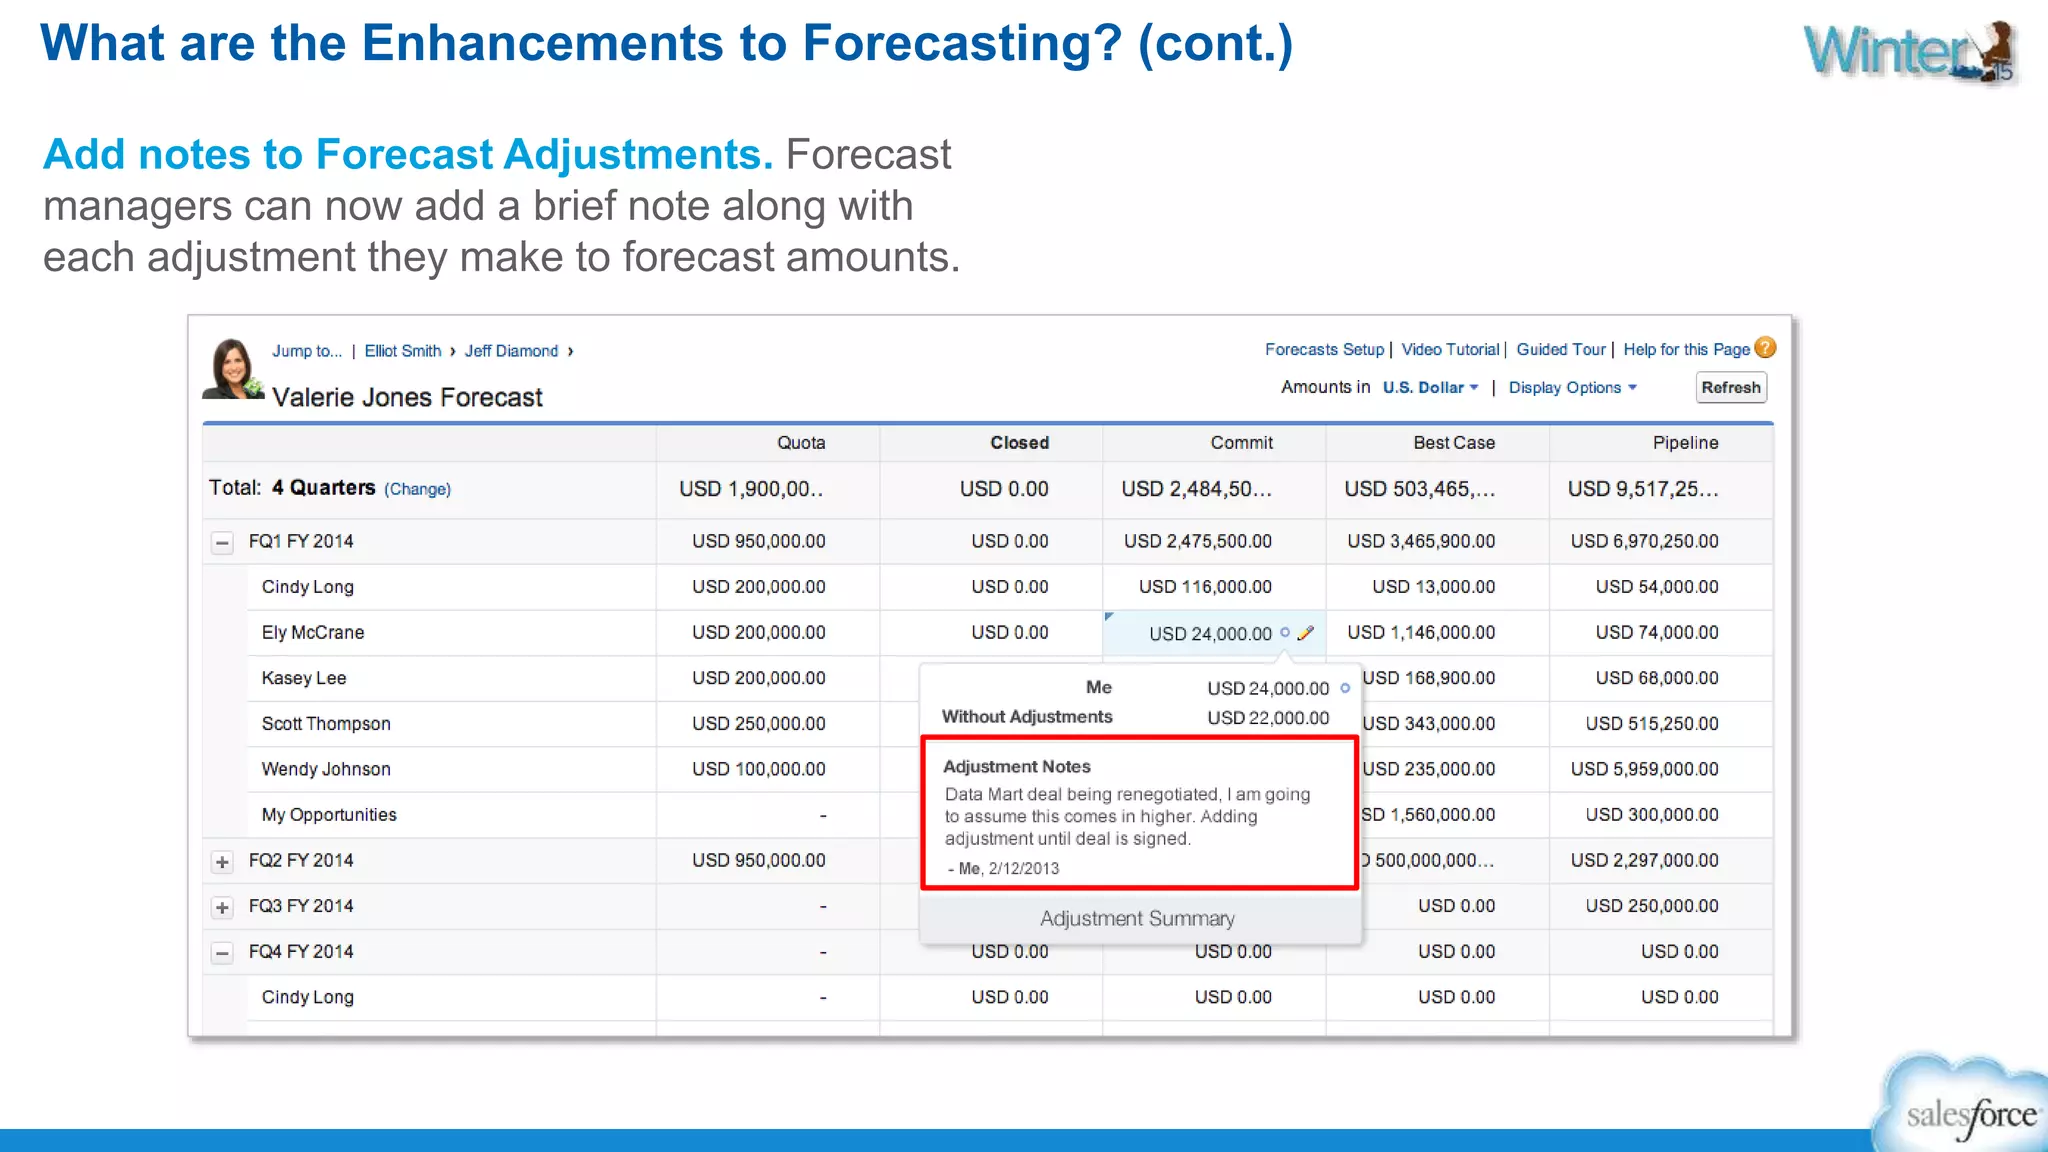This screenshot has width=2048, height=1152.
Task: Click the (Change) link next to 4 Quarters
Action: [417, 489]
